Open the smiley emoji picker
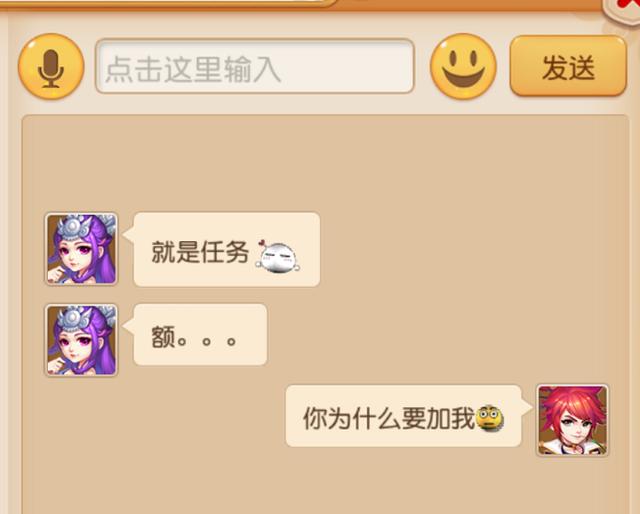This screenshot has width=640, height=514. pos(463,67)
